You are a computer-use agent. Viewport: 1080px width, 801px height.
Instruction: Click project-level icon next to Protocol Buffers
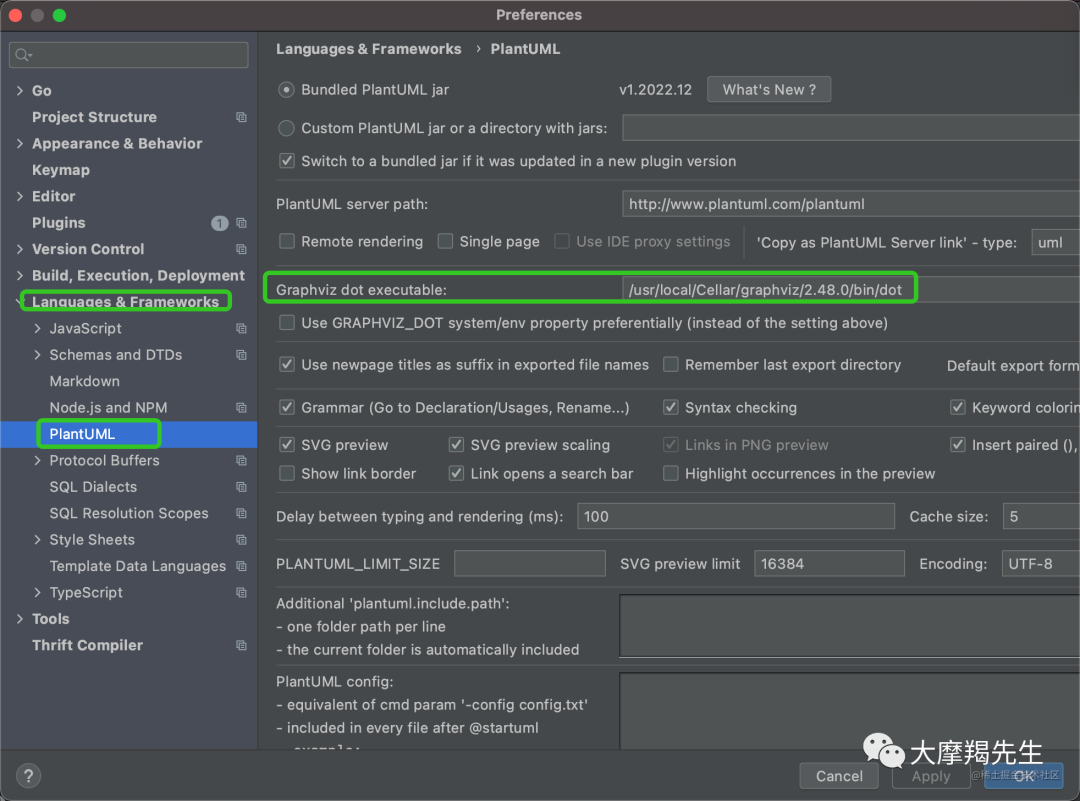241,460
